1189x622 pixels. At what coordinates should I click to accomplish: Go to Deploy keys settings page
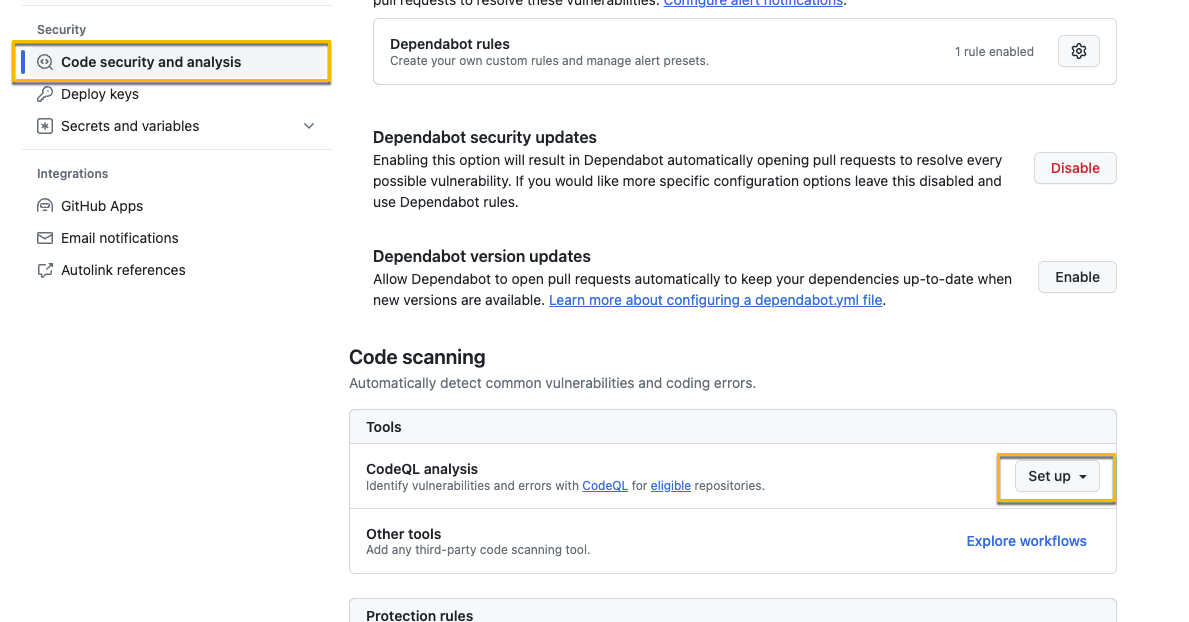click(x=100, y=94)
